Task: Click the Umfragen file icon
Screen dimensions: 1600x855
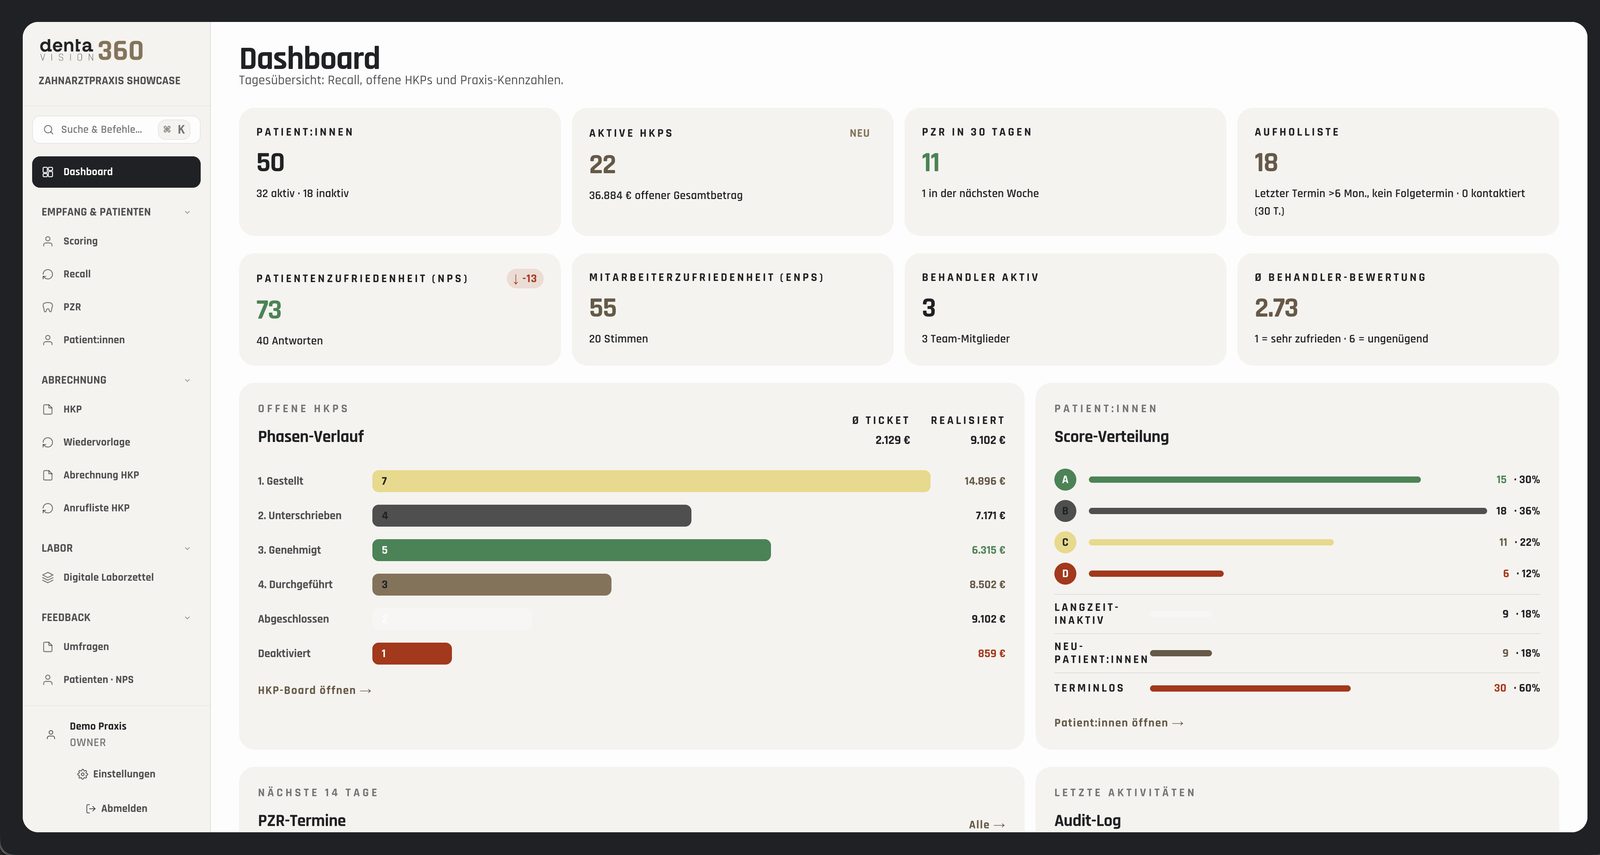Action: (x=48, y=647)
